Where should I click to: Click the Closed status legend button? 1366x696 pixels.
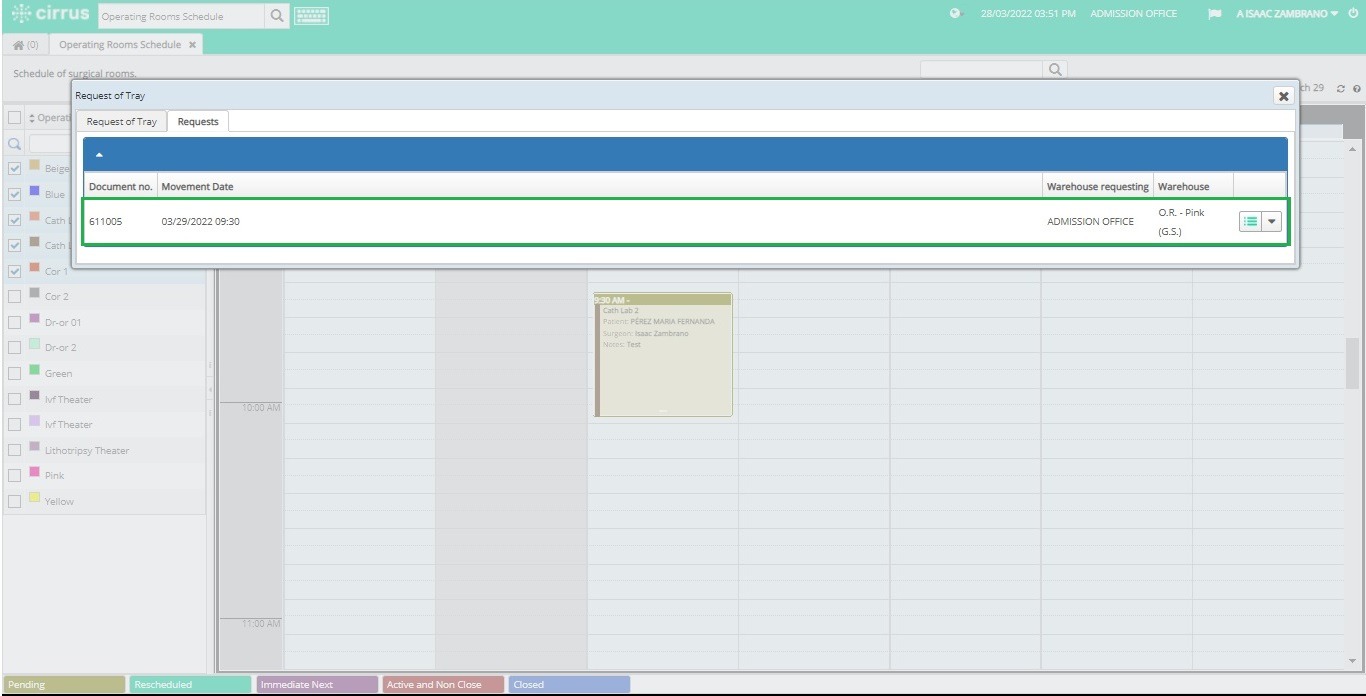[569, 685]
